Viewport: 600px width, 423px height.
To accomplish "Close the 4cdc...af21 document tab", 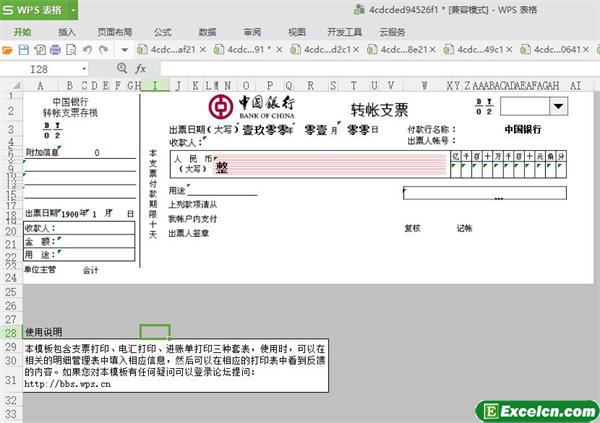I will click(x=203, y=50).
